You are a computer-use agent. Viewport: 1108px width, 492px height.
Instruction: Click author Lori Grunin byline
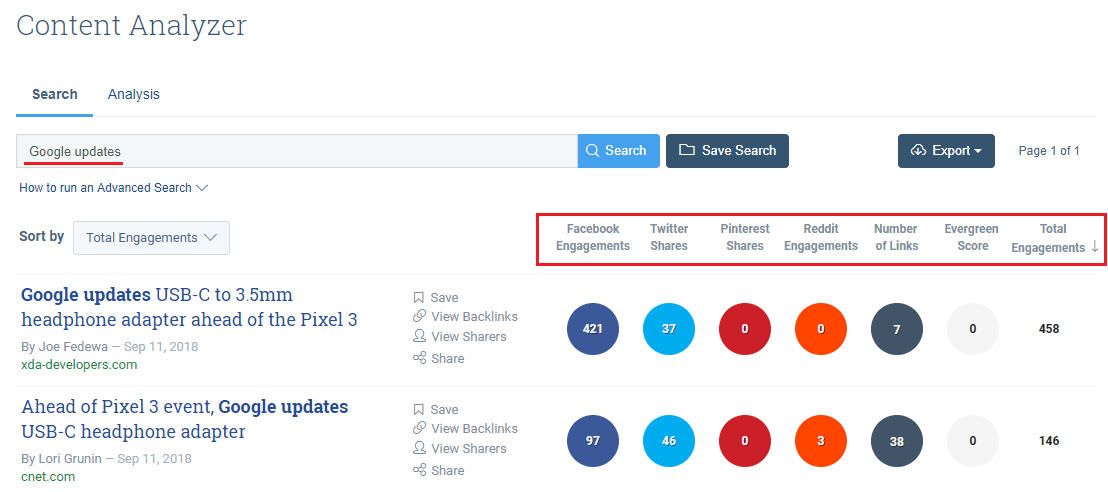pyautogui.click(x=62, y=458)
